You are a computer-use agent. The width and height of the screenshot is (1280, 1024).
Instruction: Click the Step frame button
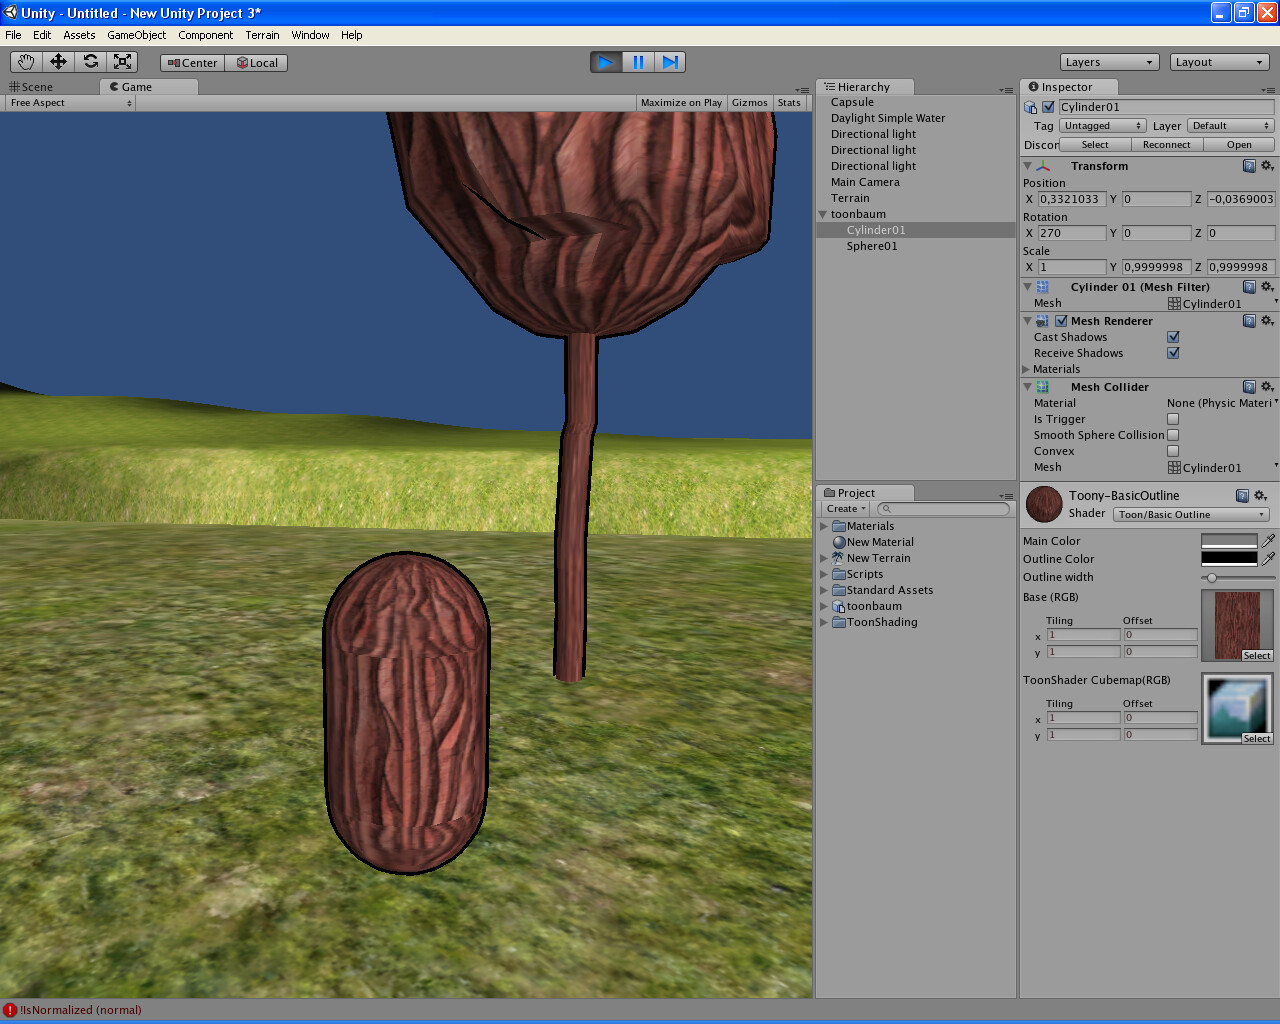pyautogui.click(x=670, y=62)
